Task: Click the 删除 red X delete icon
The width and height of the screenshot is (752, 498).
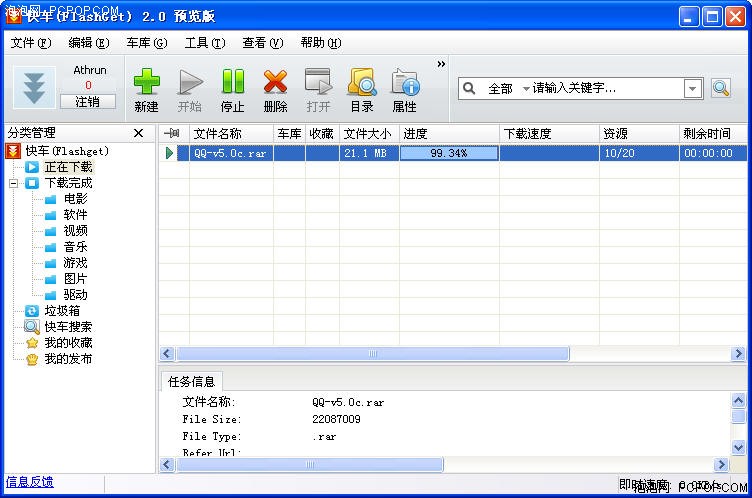Action: [x=275, y=82]
